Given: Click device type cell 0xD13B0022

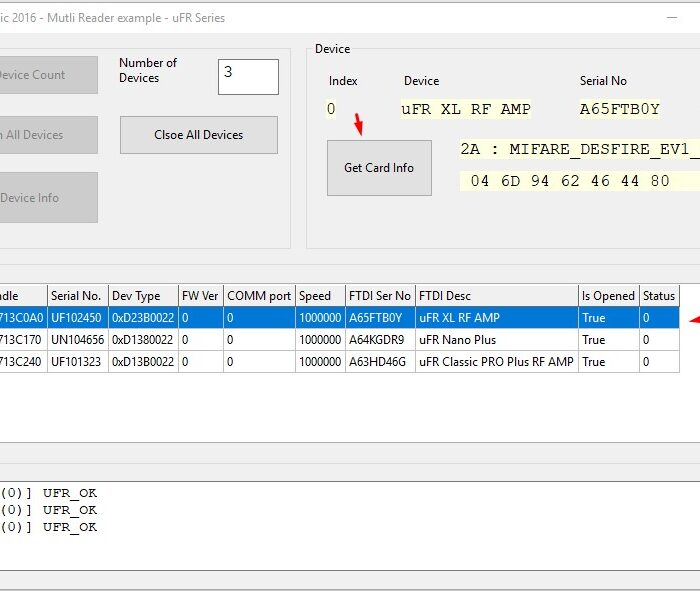Looking at the screenshot, I should (x=143, y=362).
